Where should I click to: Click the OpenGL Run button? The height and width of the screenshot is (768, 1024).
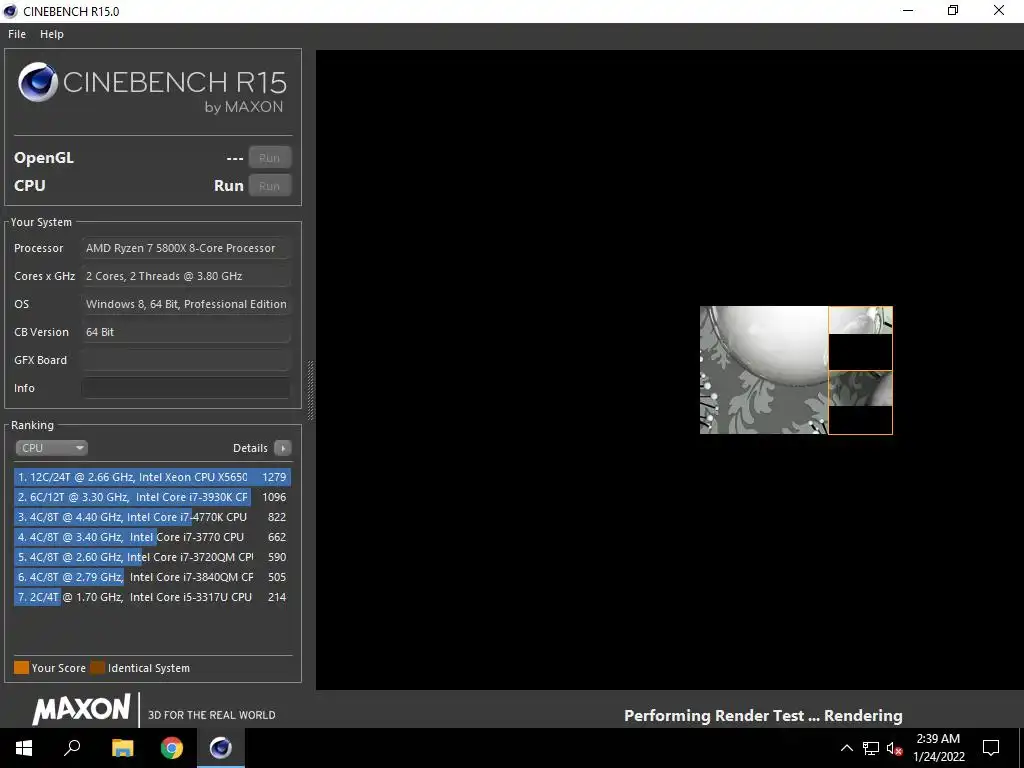click(x=269, y=157)
